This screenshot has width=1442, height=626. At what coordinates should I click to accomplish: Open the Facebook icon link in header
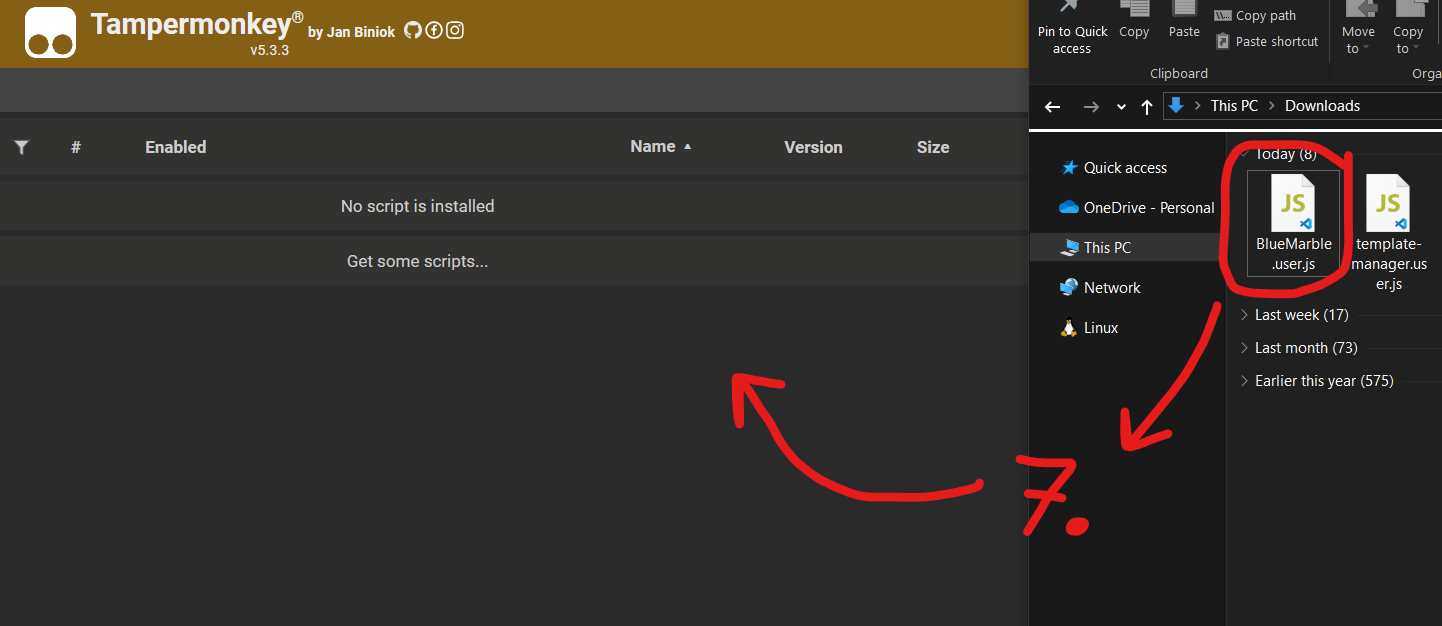434,30
